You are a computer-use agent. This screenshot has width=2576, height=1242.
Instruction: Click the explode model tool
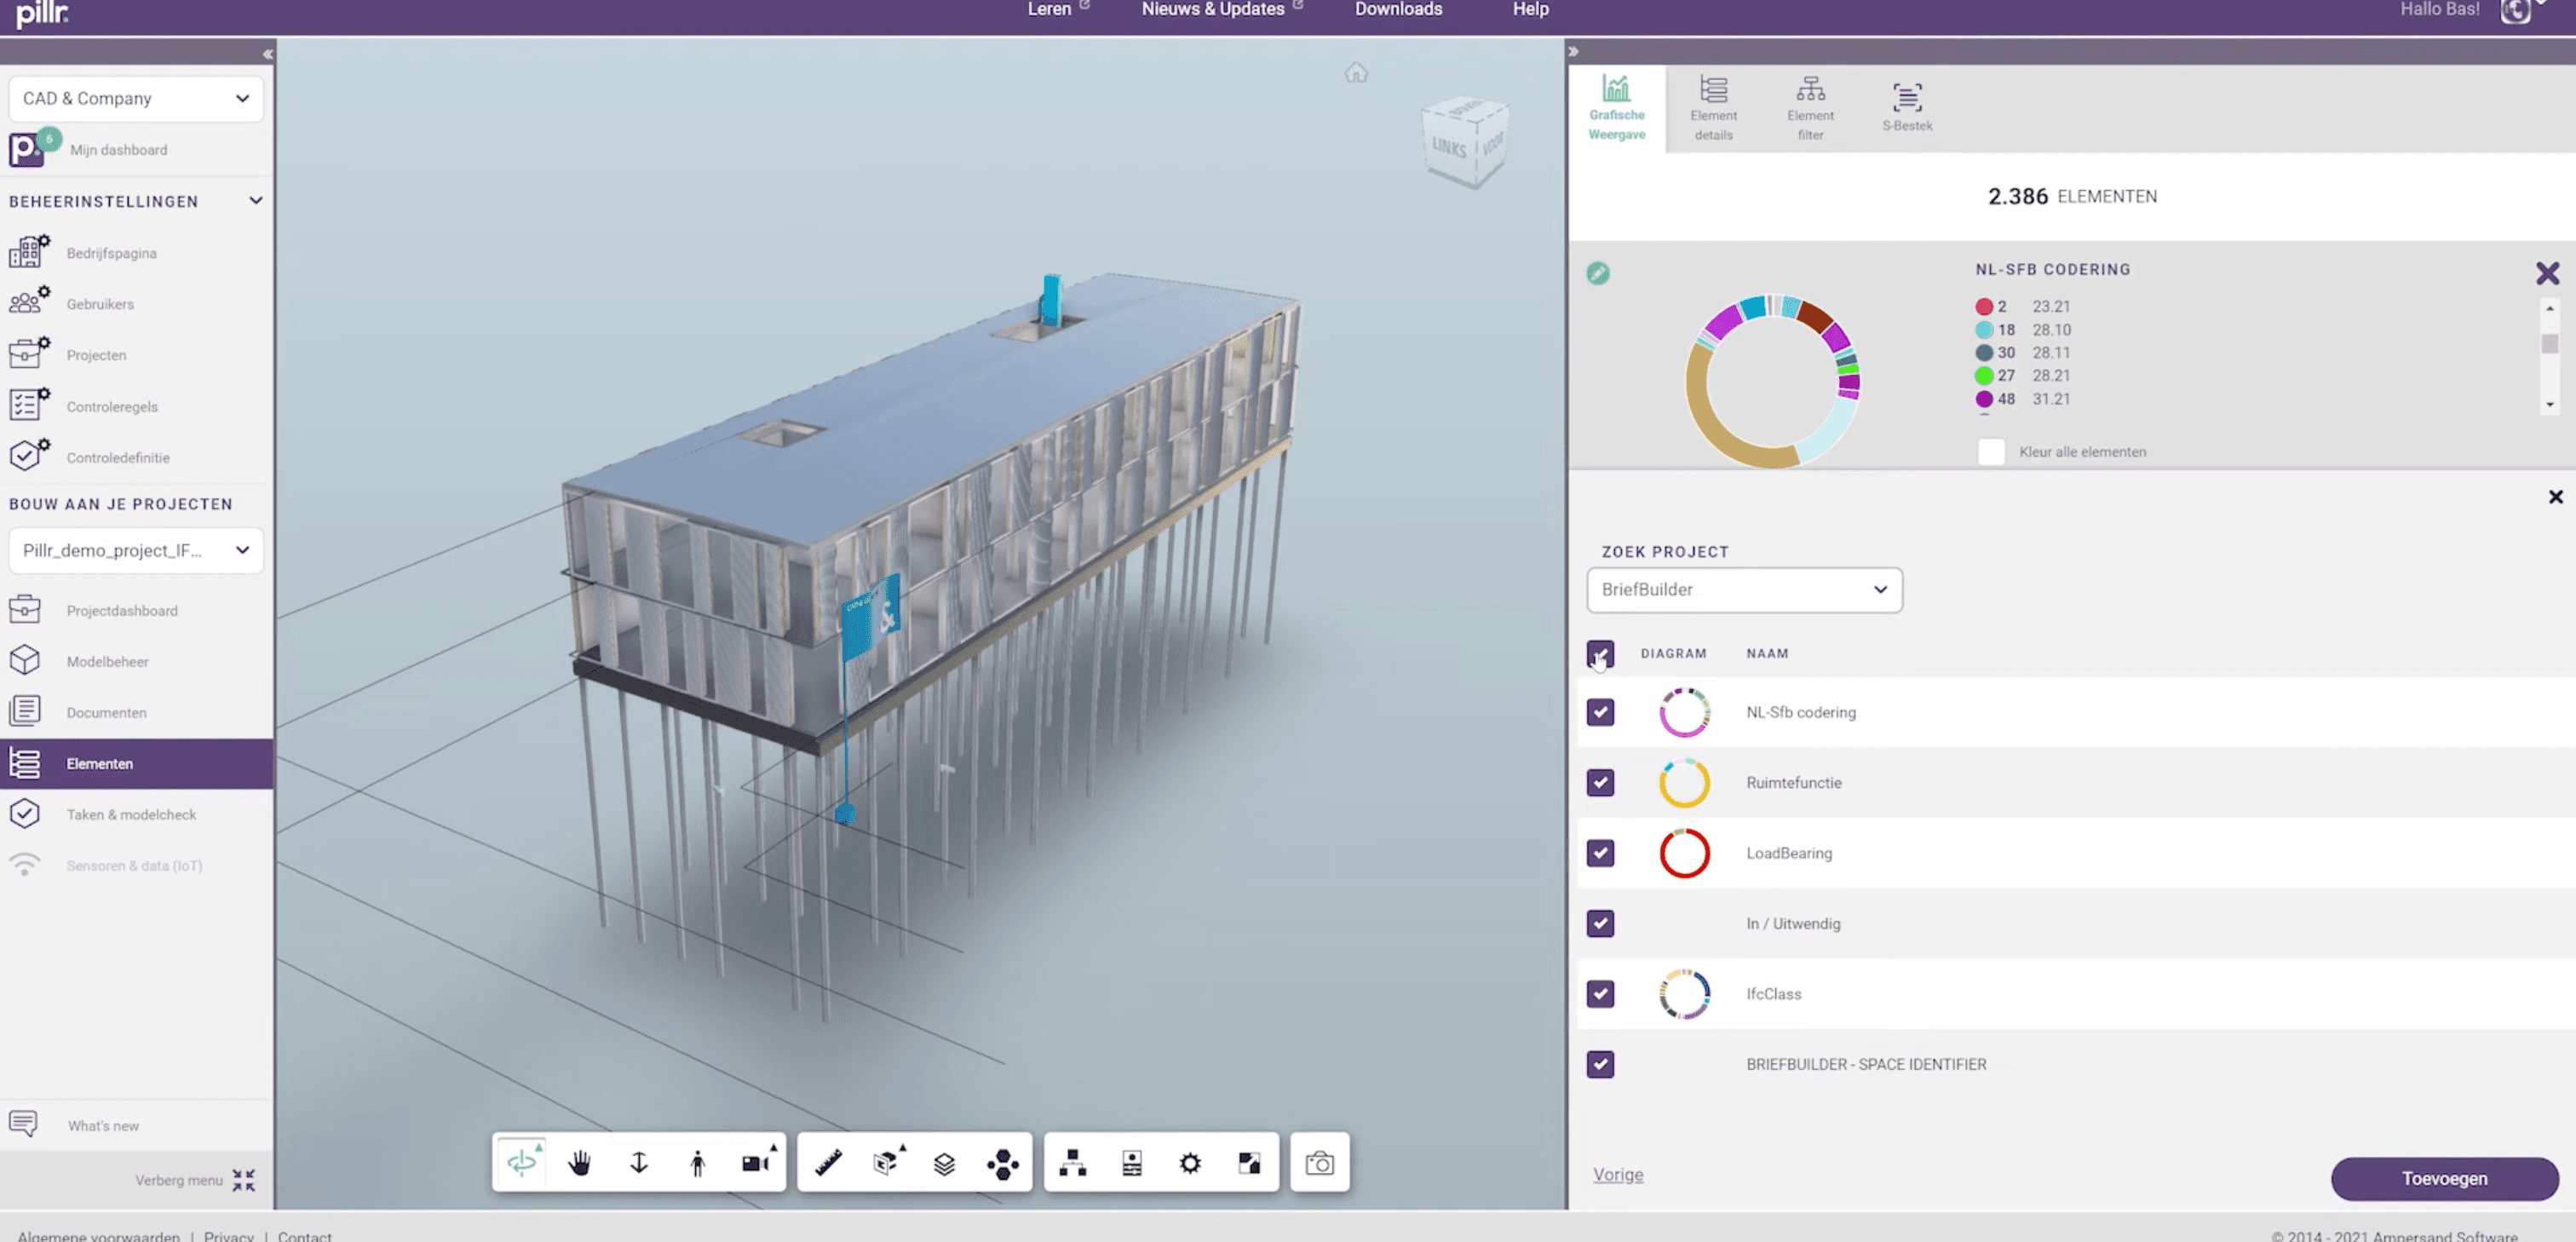click(x=1002, y=1162)
